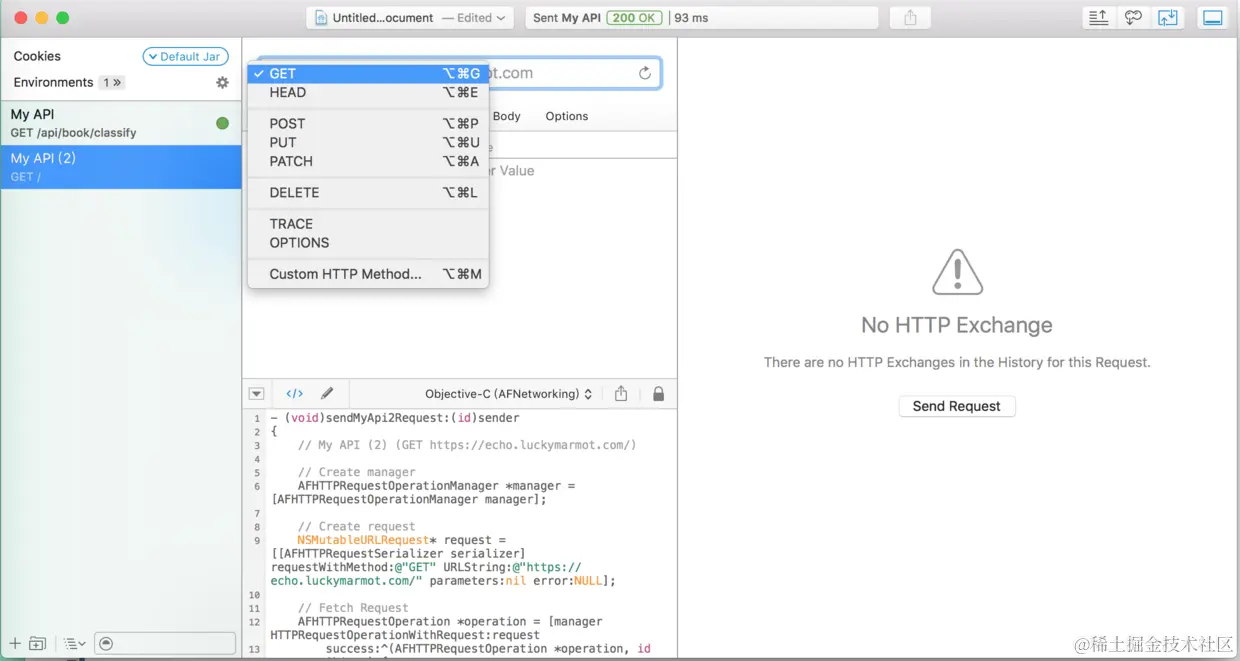Screen dimensions: 1240x661
Task: Click the sort requests toolbar icon
Action: pos(1098,18)
